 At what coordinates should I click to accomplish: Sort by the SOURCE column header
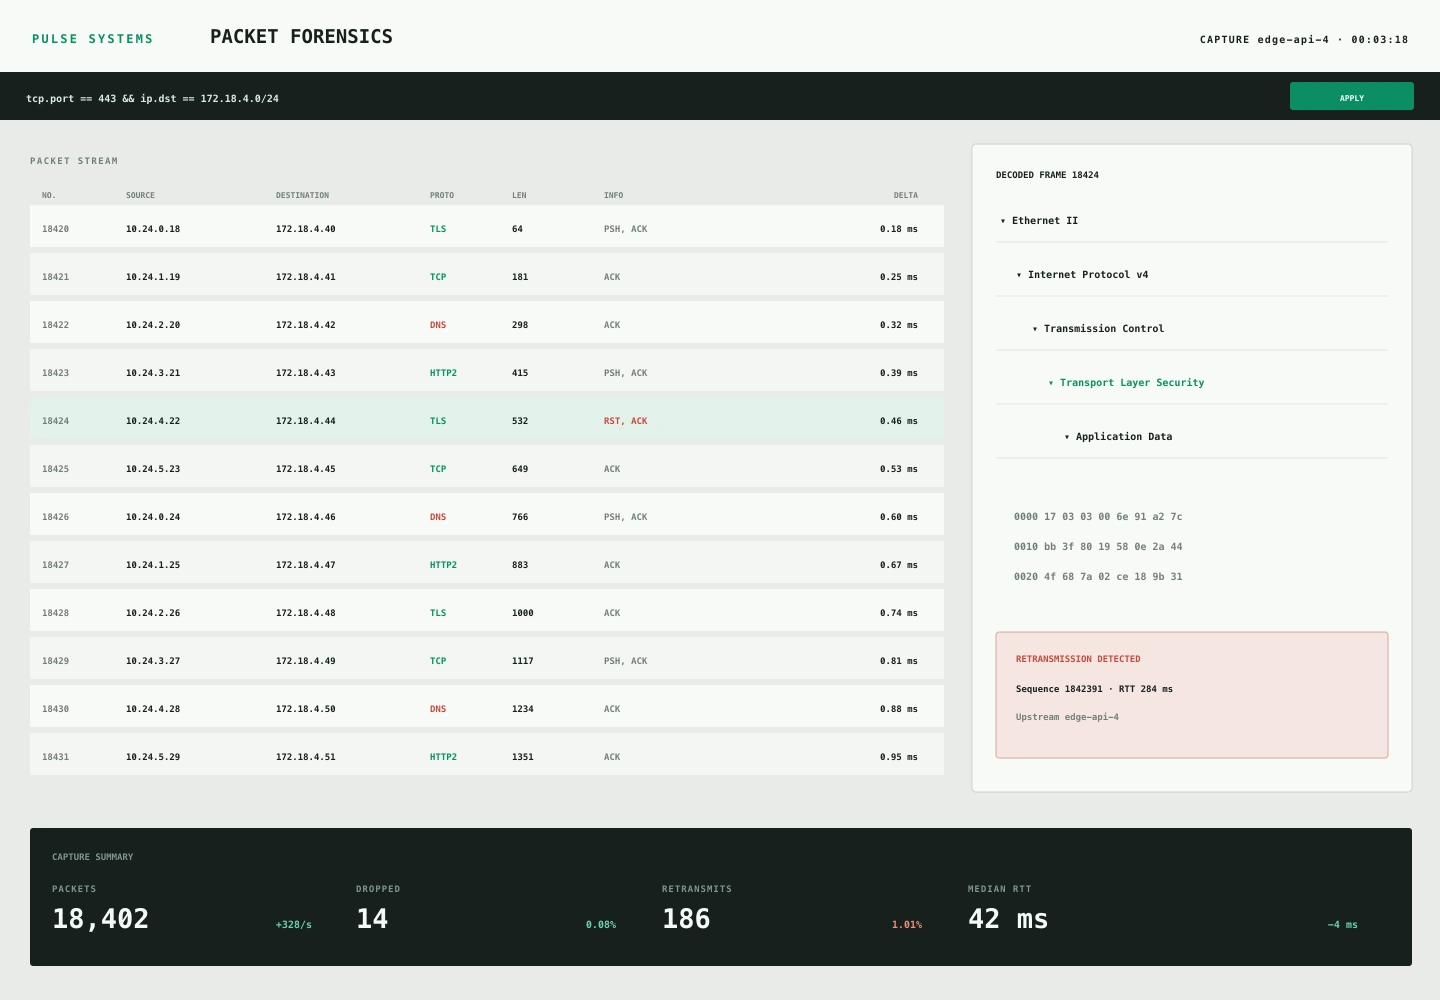pos(140,195)
